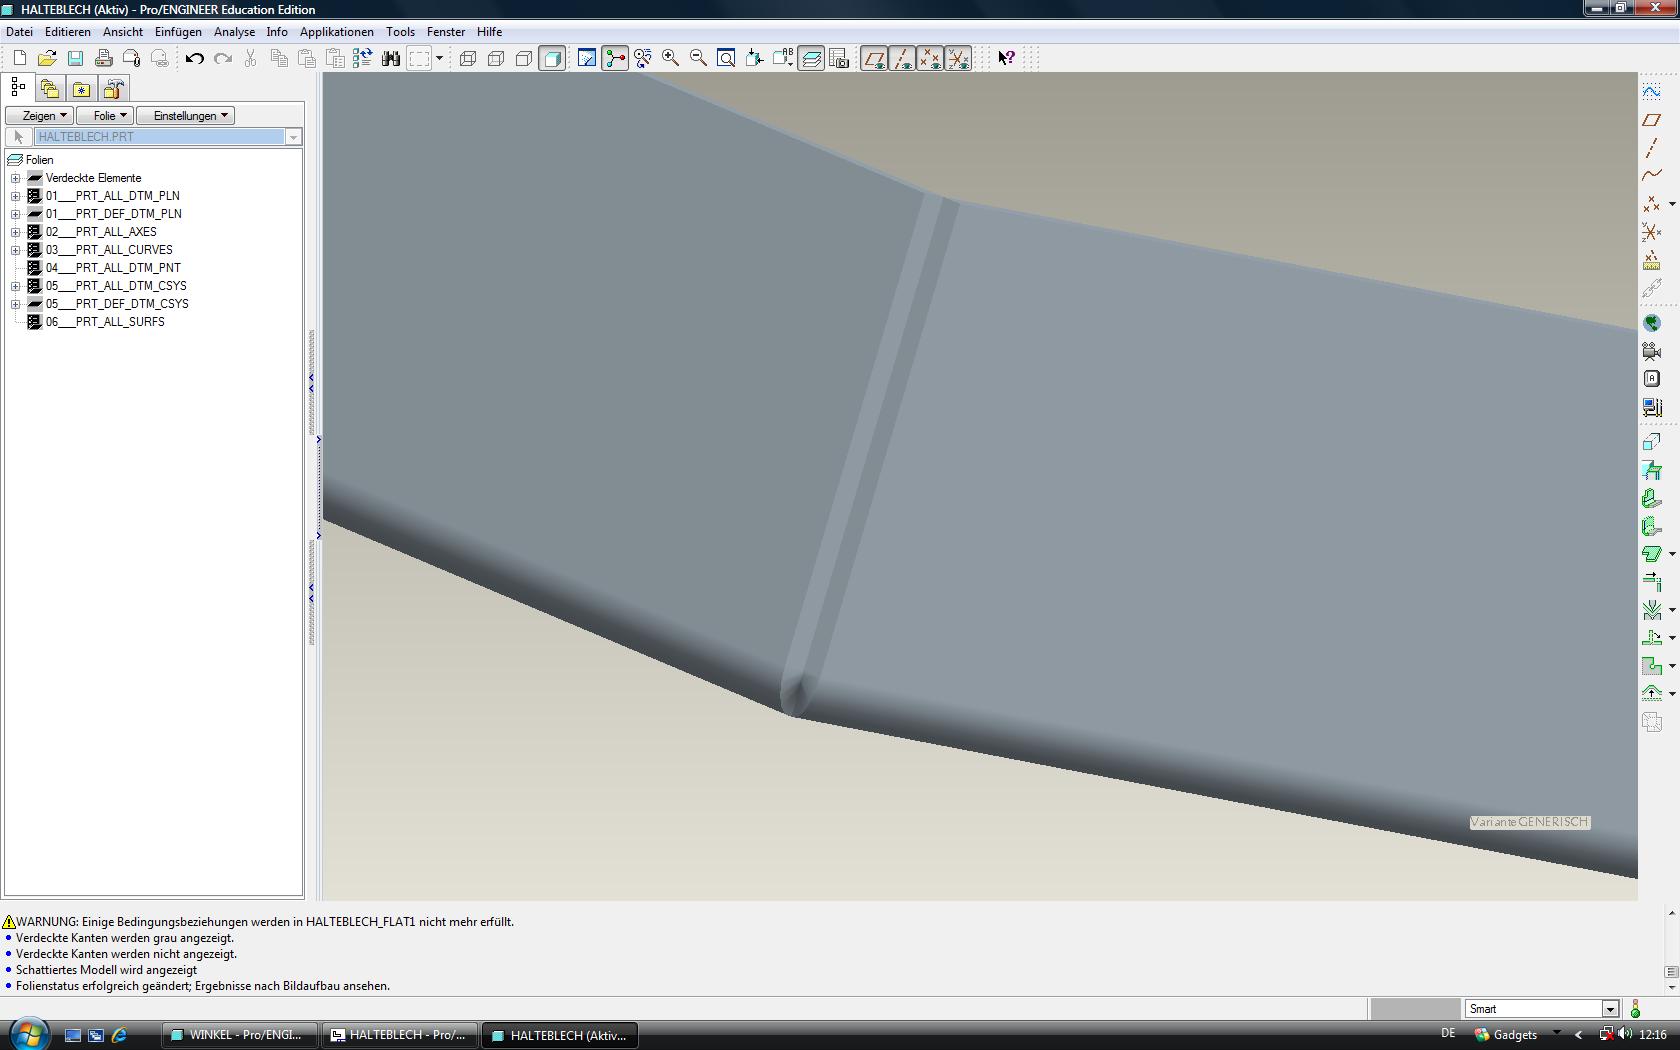Click the Einstellungen button
This screenshot has width=1680, height=1050.
click(185, 116)
